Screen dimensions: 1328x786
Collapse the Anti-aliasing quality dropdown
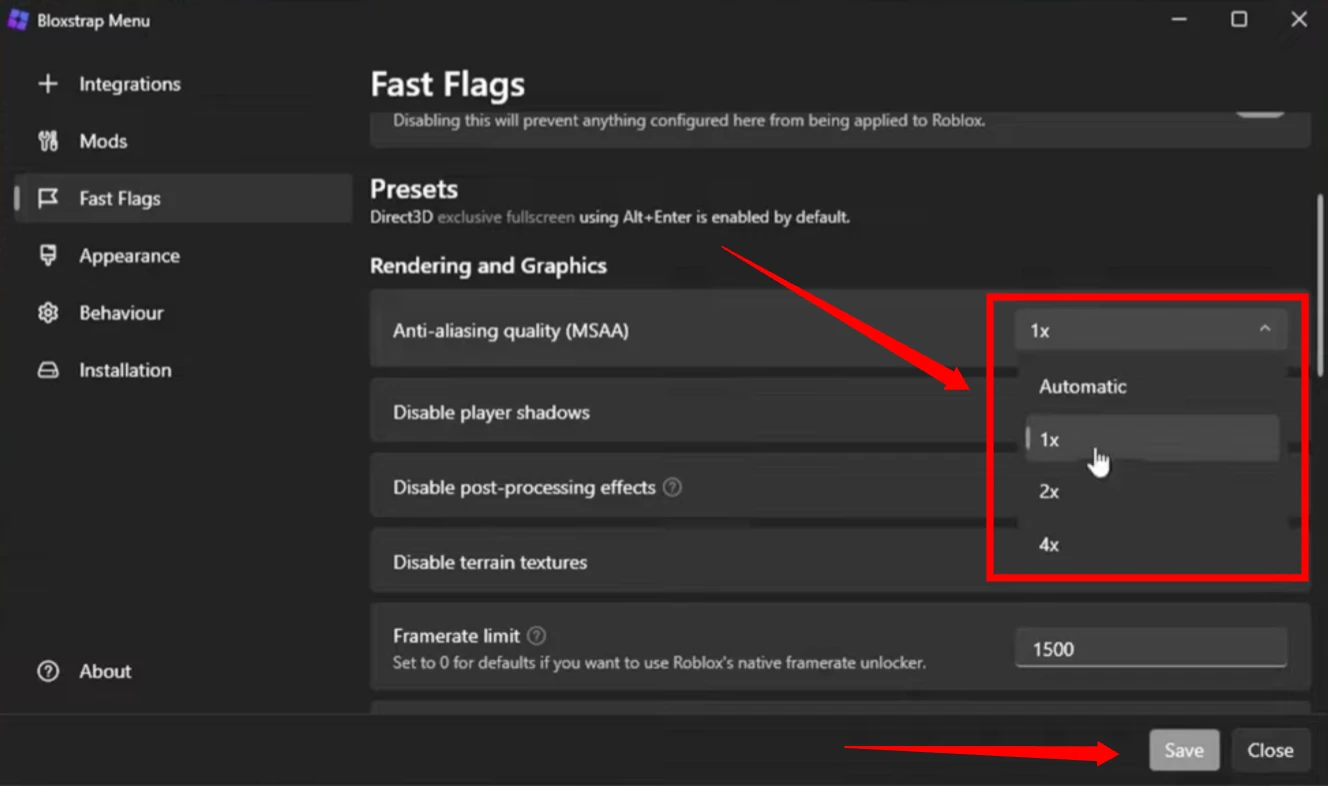(1151, 330)
